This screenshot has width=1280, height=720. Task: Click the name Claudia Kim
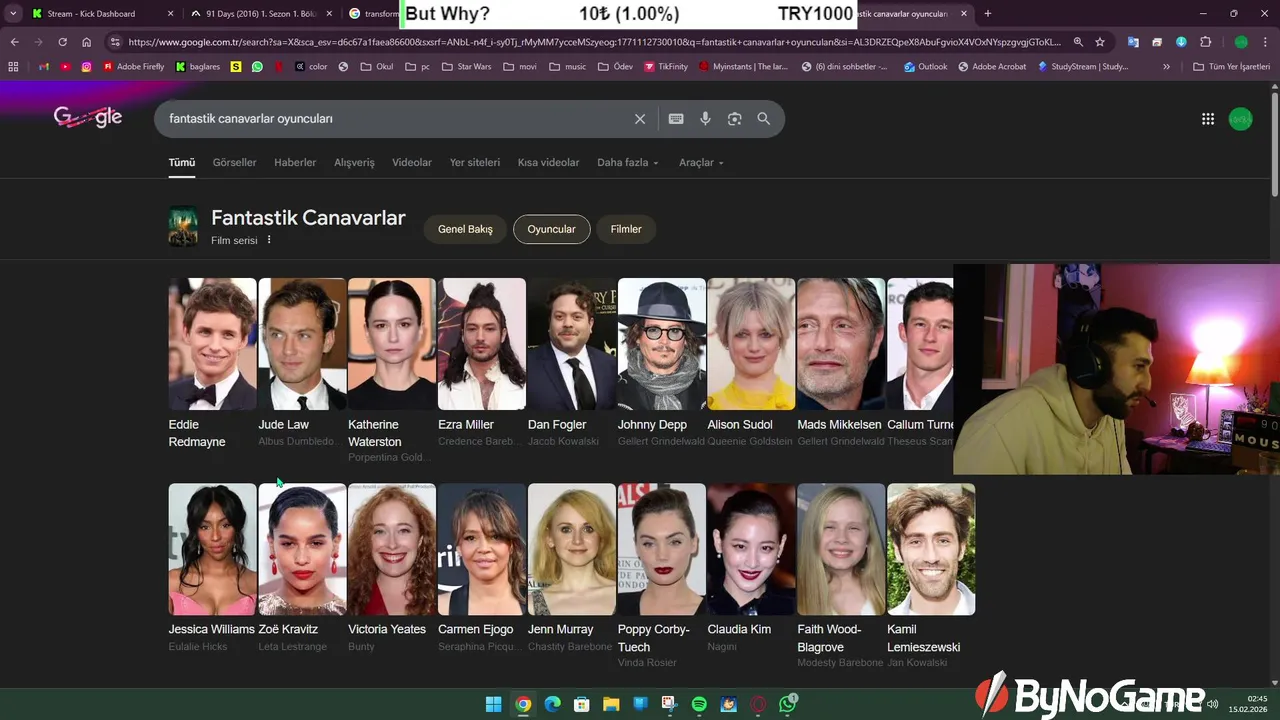pyautogui.click(x=739, y=629)
